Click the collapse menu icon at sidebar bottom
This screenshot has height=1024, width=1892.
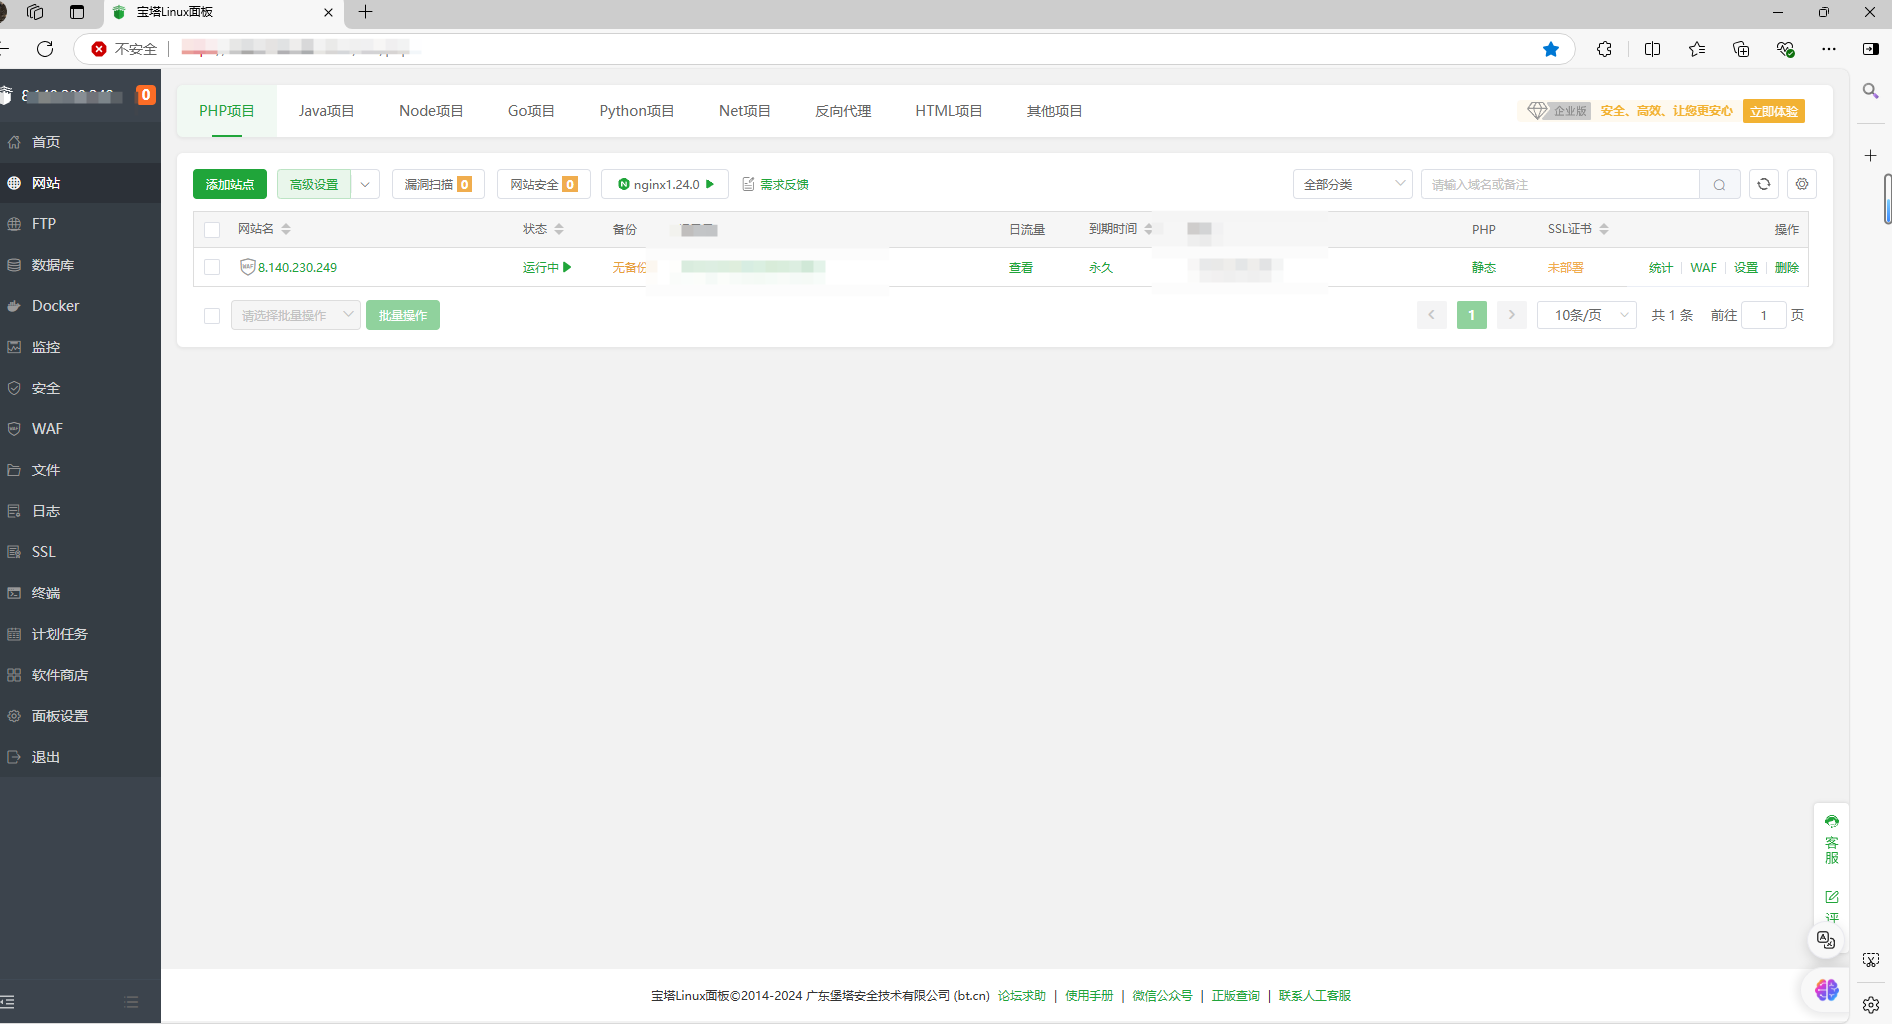[8, 1001]
